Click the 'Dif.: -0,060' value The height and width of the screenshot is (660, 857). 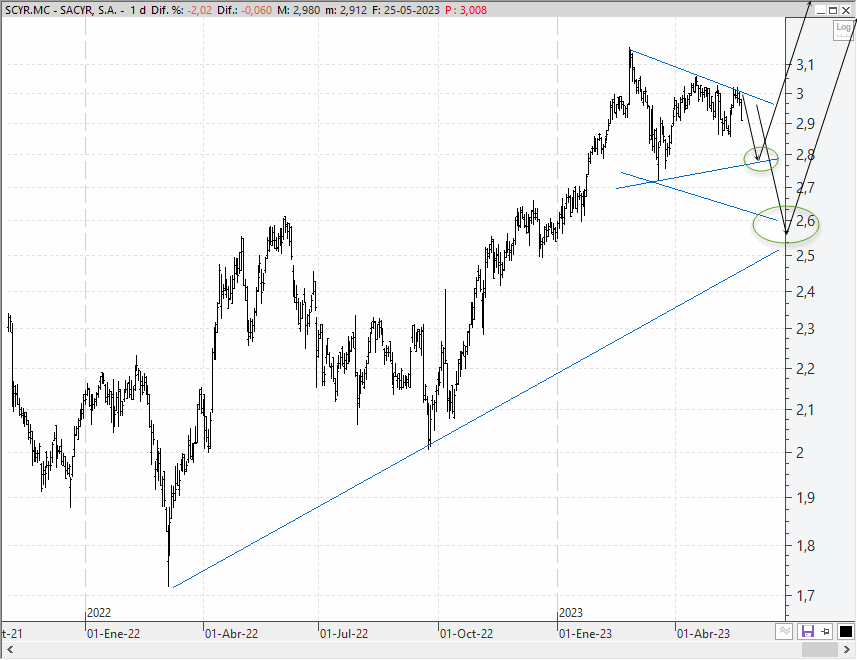coord(244,10)
